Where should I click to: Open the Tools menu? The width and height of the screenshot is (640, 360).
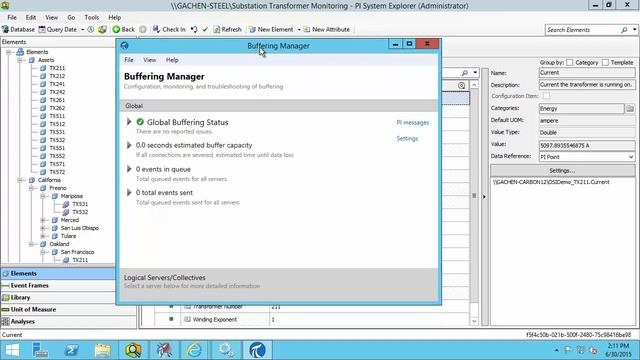click(91, 18)
